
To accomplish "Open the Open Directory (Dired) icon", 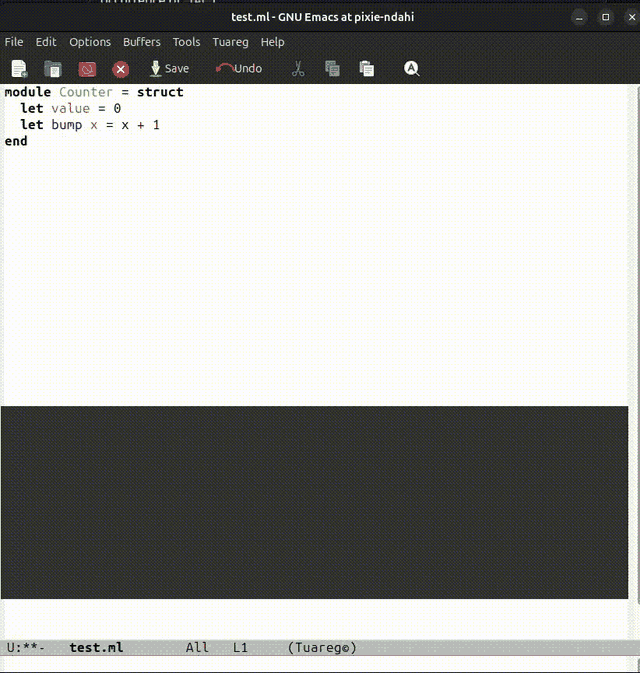I will 53,69.
